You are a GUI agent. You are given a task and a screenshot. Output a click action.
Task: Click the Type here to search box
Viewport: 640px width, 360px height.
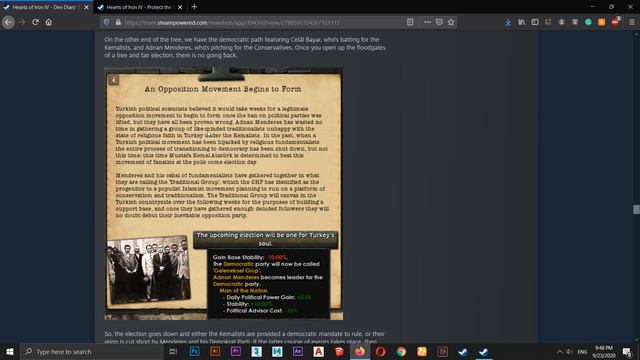92,351
